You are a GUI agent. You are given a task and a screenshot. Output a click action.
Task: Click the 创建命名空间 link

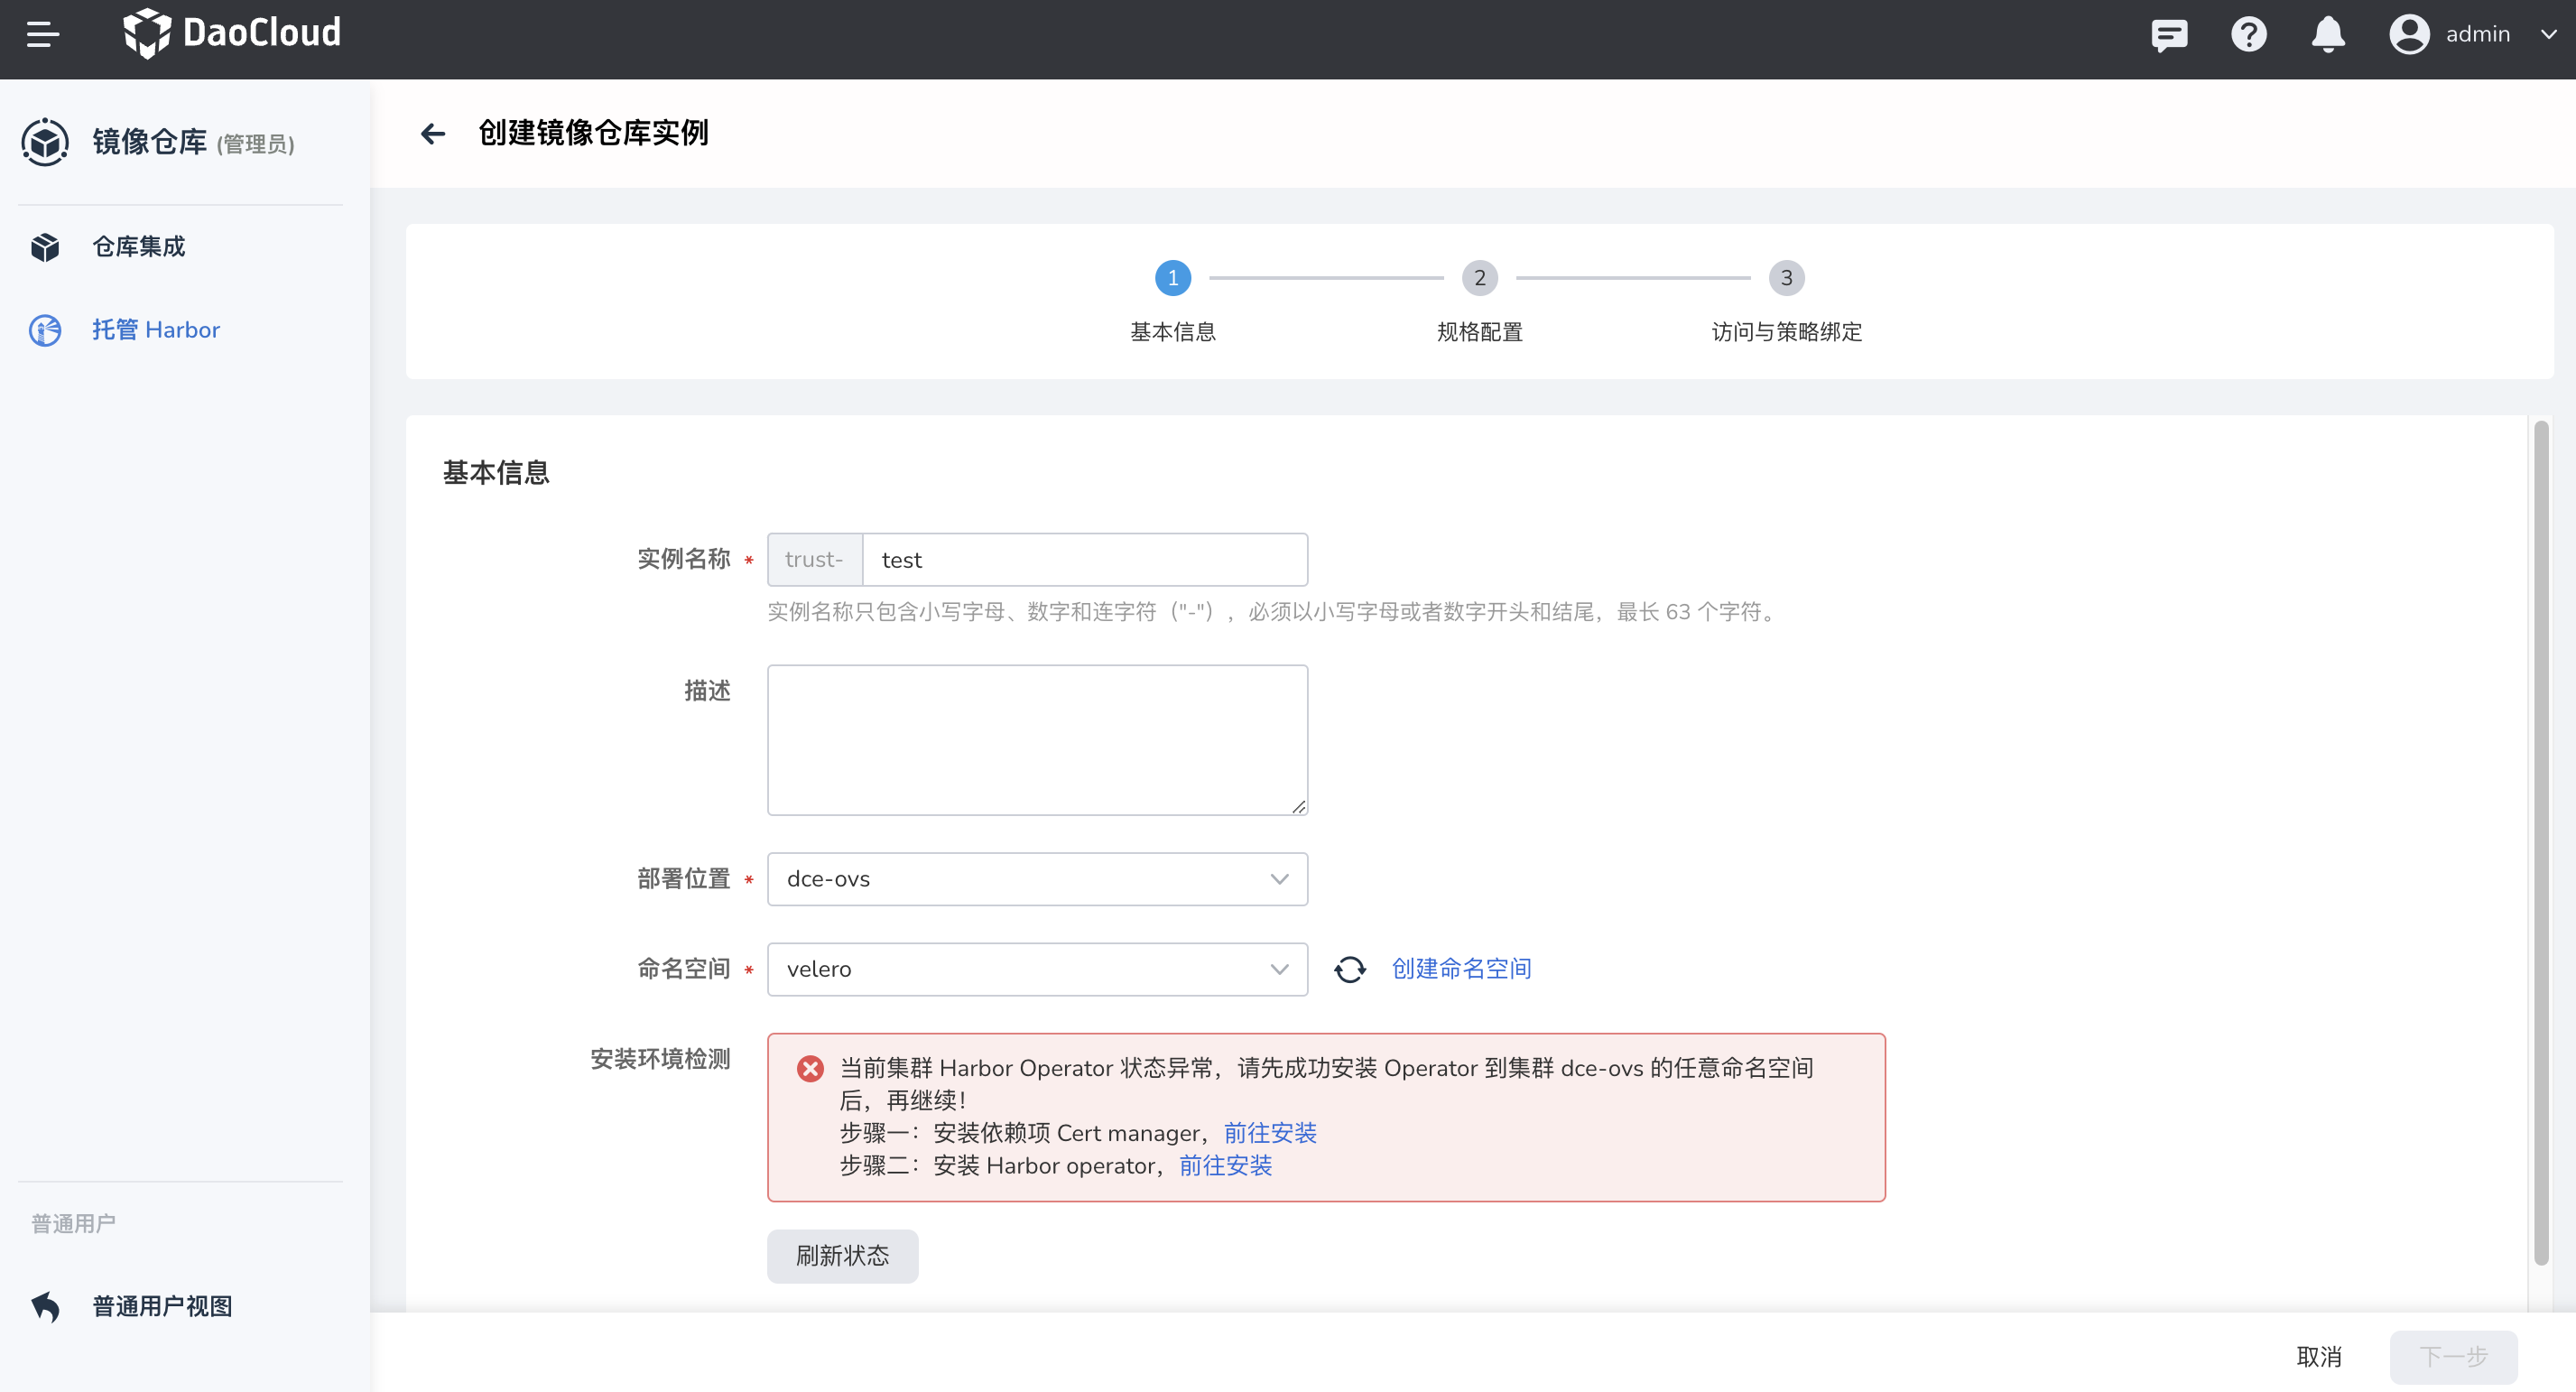1461,968
